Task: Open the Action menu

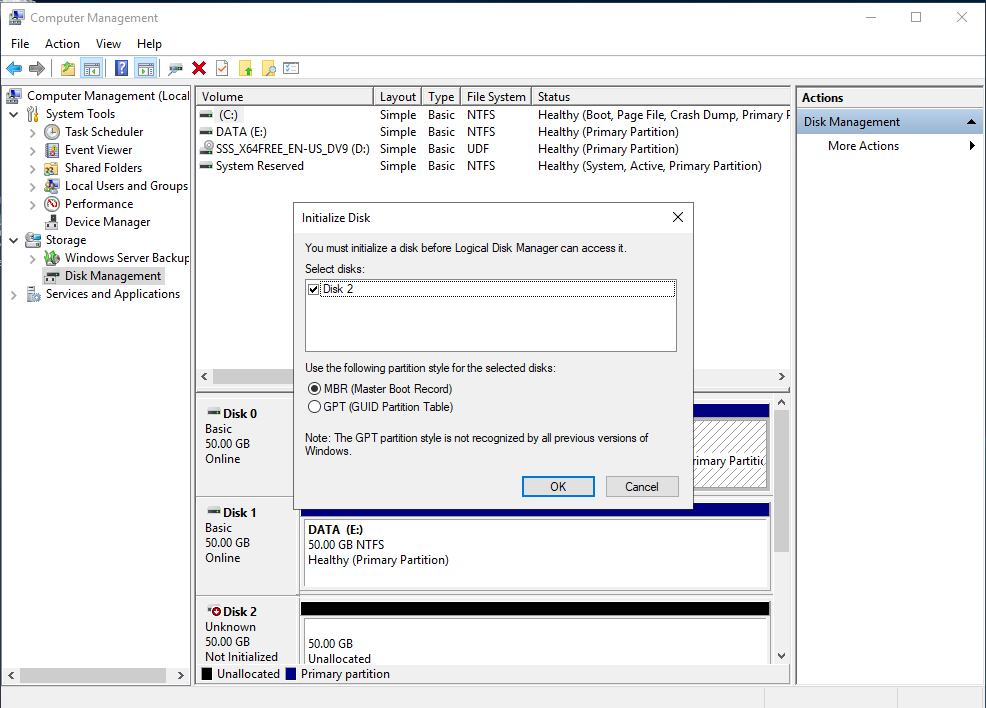Action: 62,44
